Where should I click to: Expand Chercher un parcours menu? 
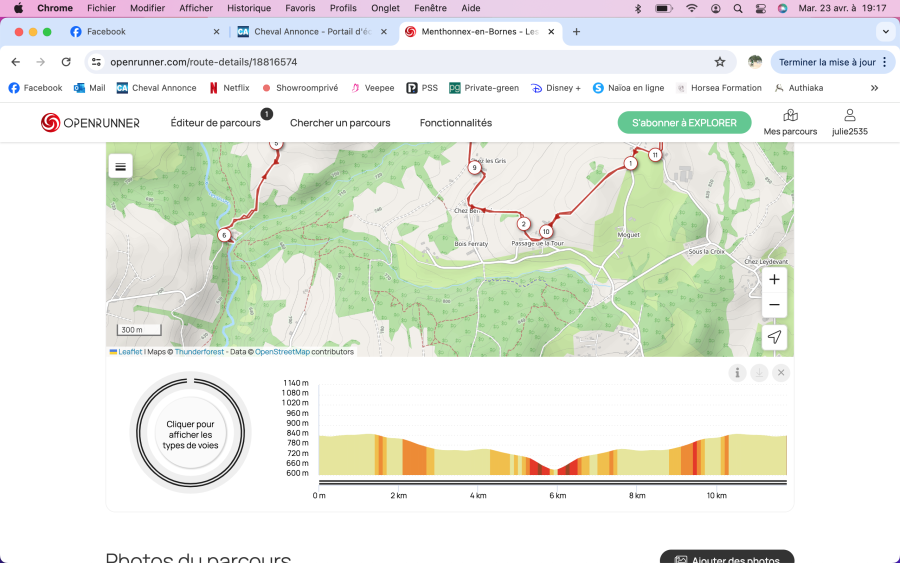[340, 123]
